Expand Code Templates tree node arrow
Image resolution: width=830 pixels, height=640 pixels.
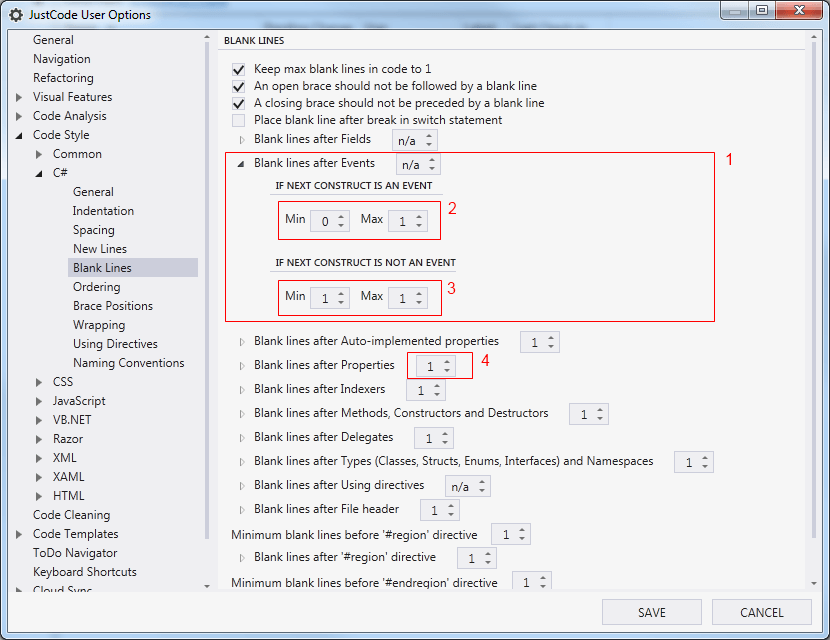point(19,534)
